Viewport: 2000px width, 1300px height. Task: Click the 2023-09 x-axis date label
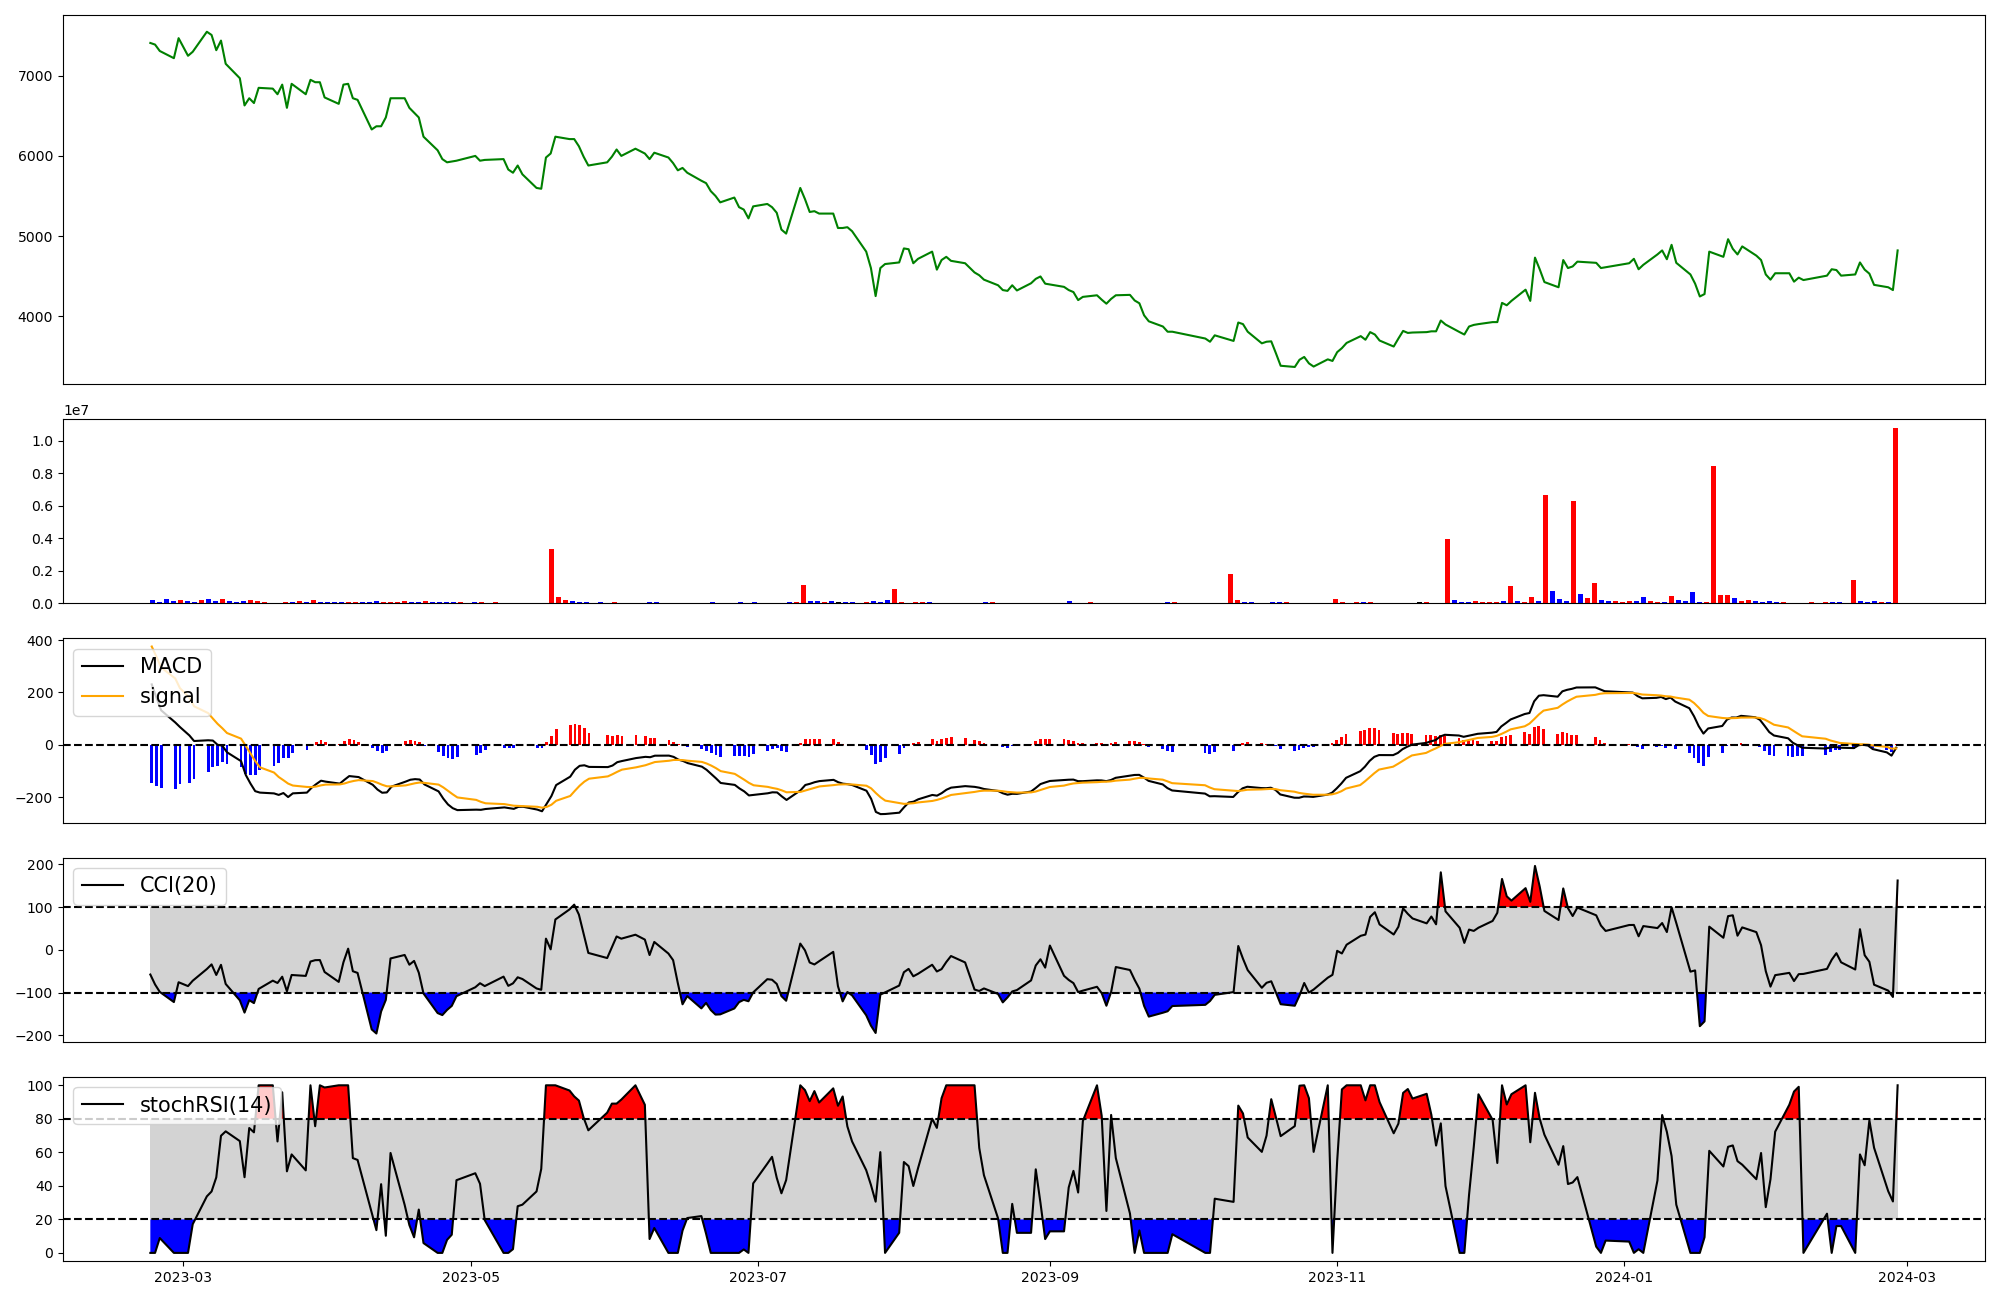pos(1051,1277)
